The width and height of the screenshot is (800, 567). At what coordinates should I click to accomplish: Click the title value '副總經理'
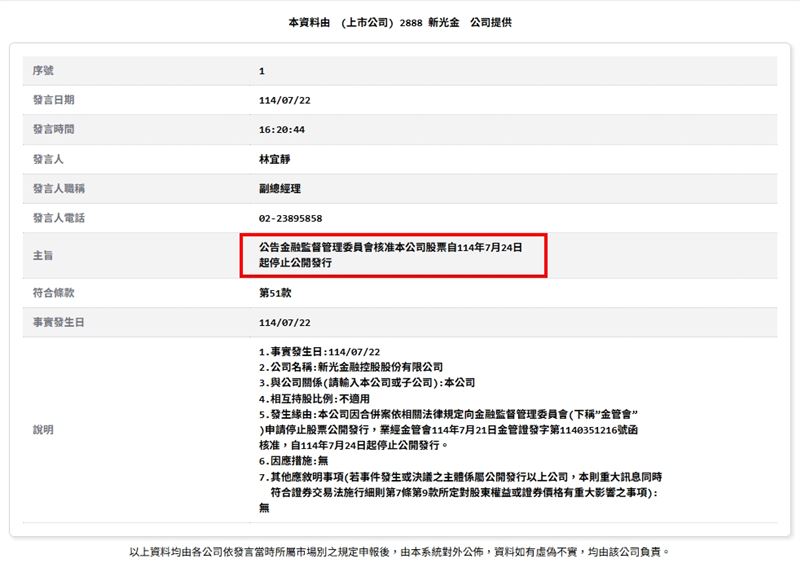pos(280,188)
